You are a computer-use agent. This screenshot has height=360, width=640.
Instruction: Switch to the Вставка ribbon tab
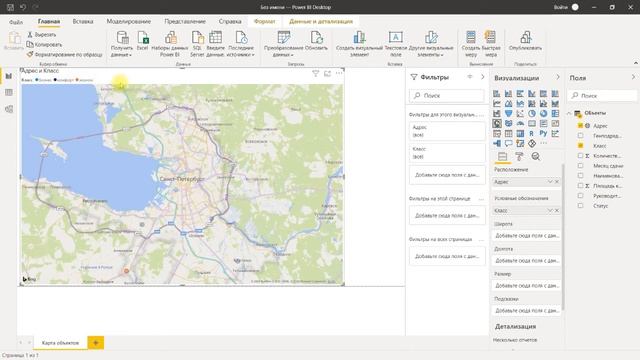coord(83,21)
